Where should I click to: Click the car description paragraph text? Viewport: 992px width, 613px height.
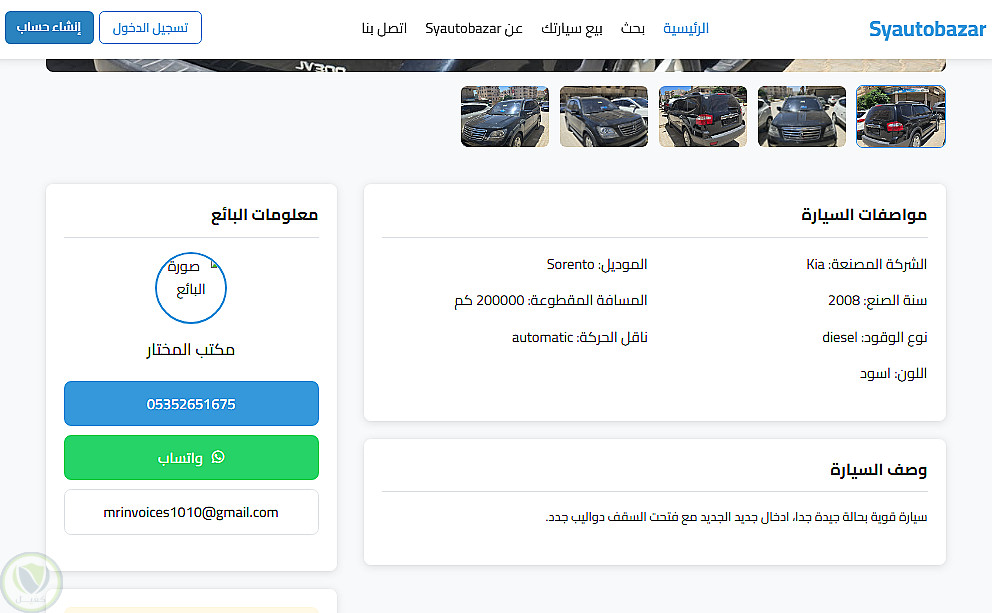coord(736,517)
